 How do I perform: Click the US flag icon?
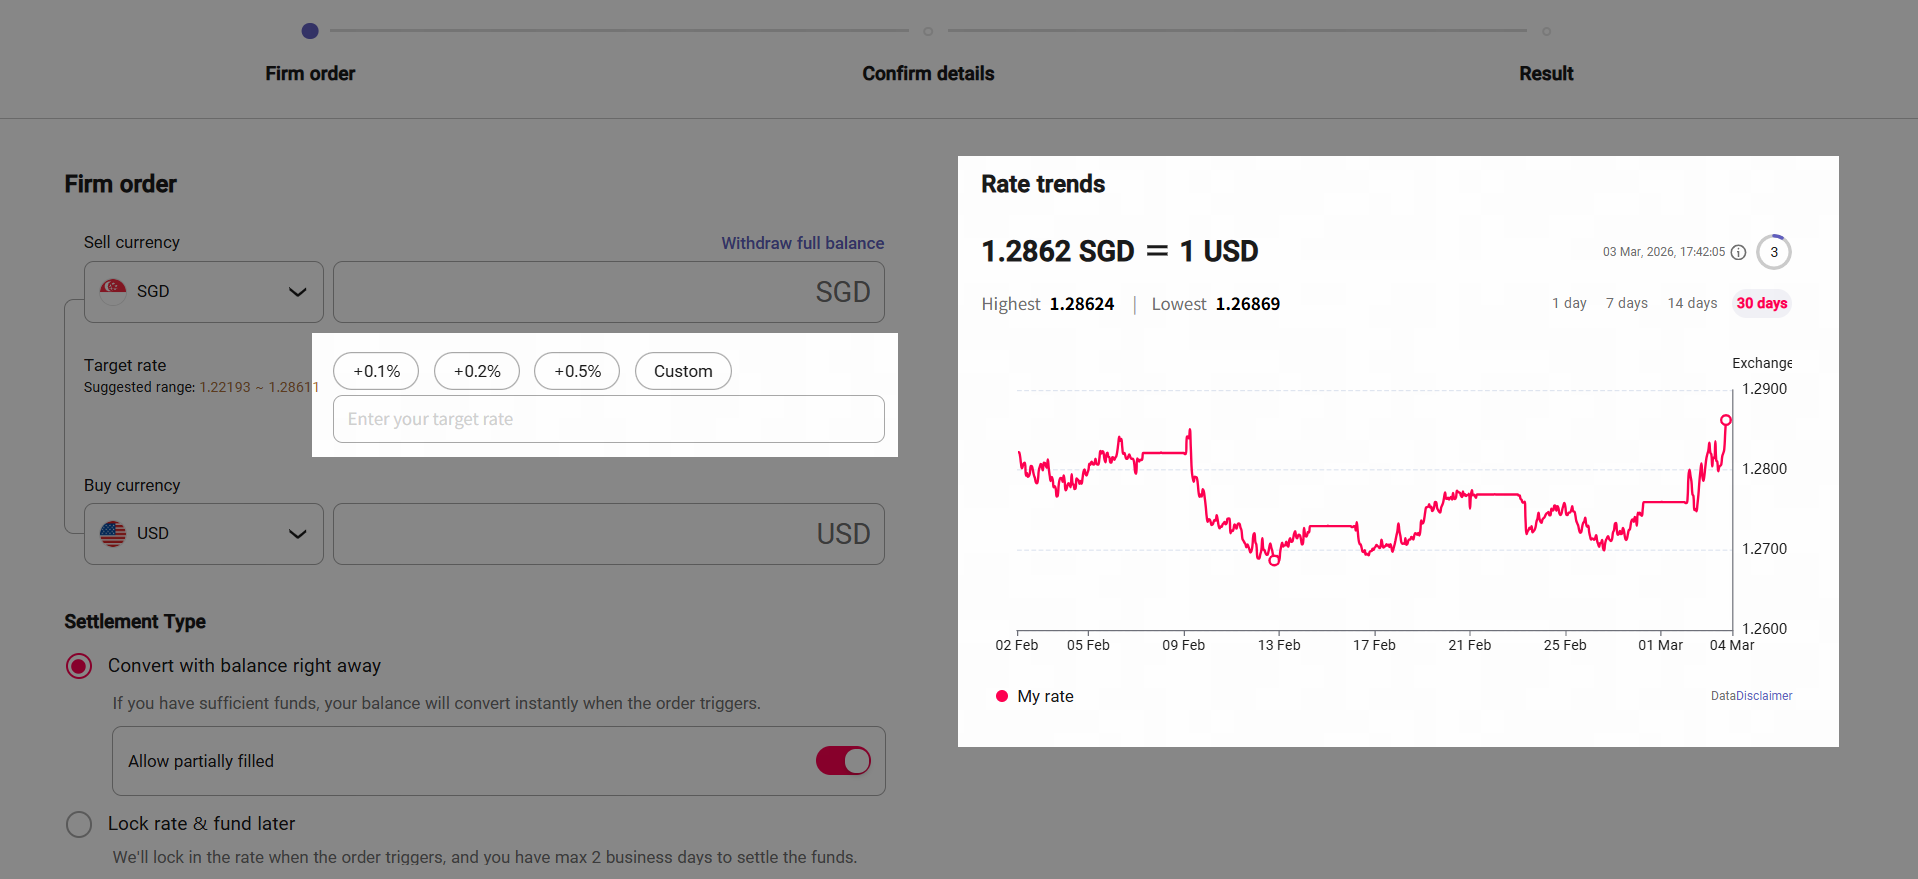point(113,534)
